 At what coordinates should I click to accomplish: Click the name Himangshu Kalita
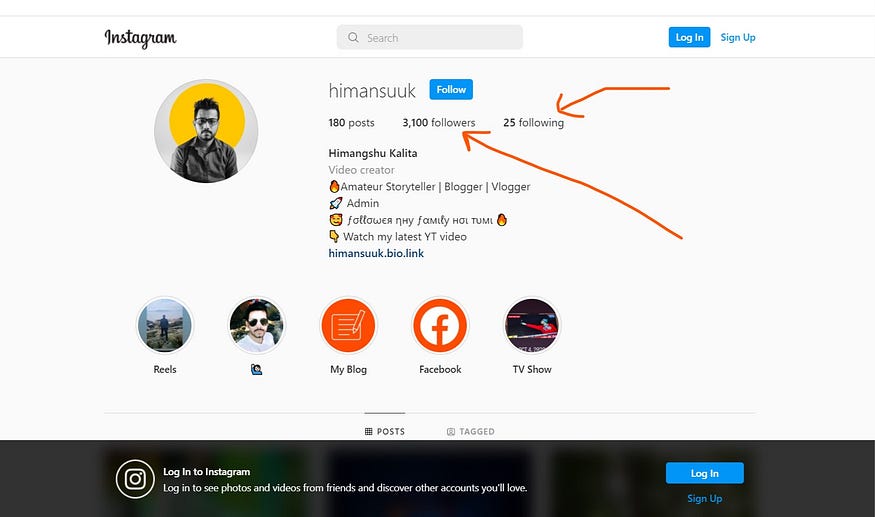pos(373,153)
